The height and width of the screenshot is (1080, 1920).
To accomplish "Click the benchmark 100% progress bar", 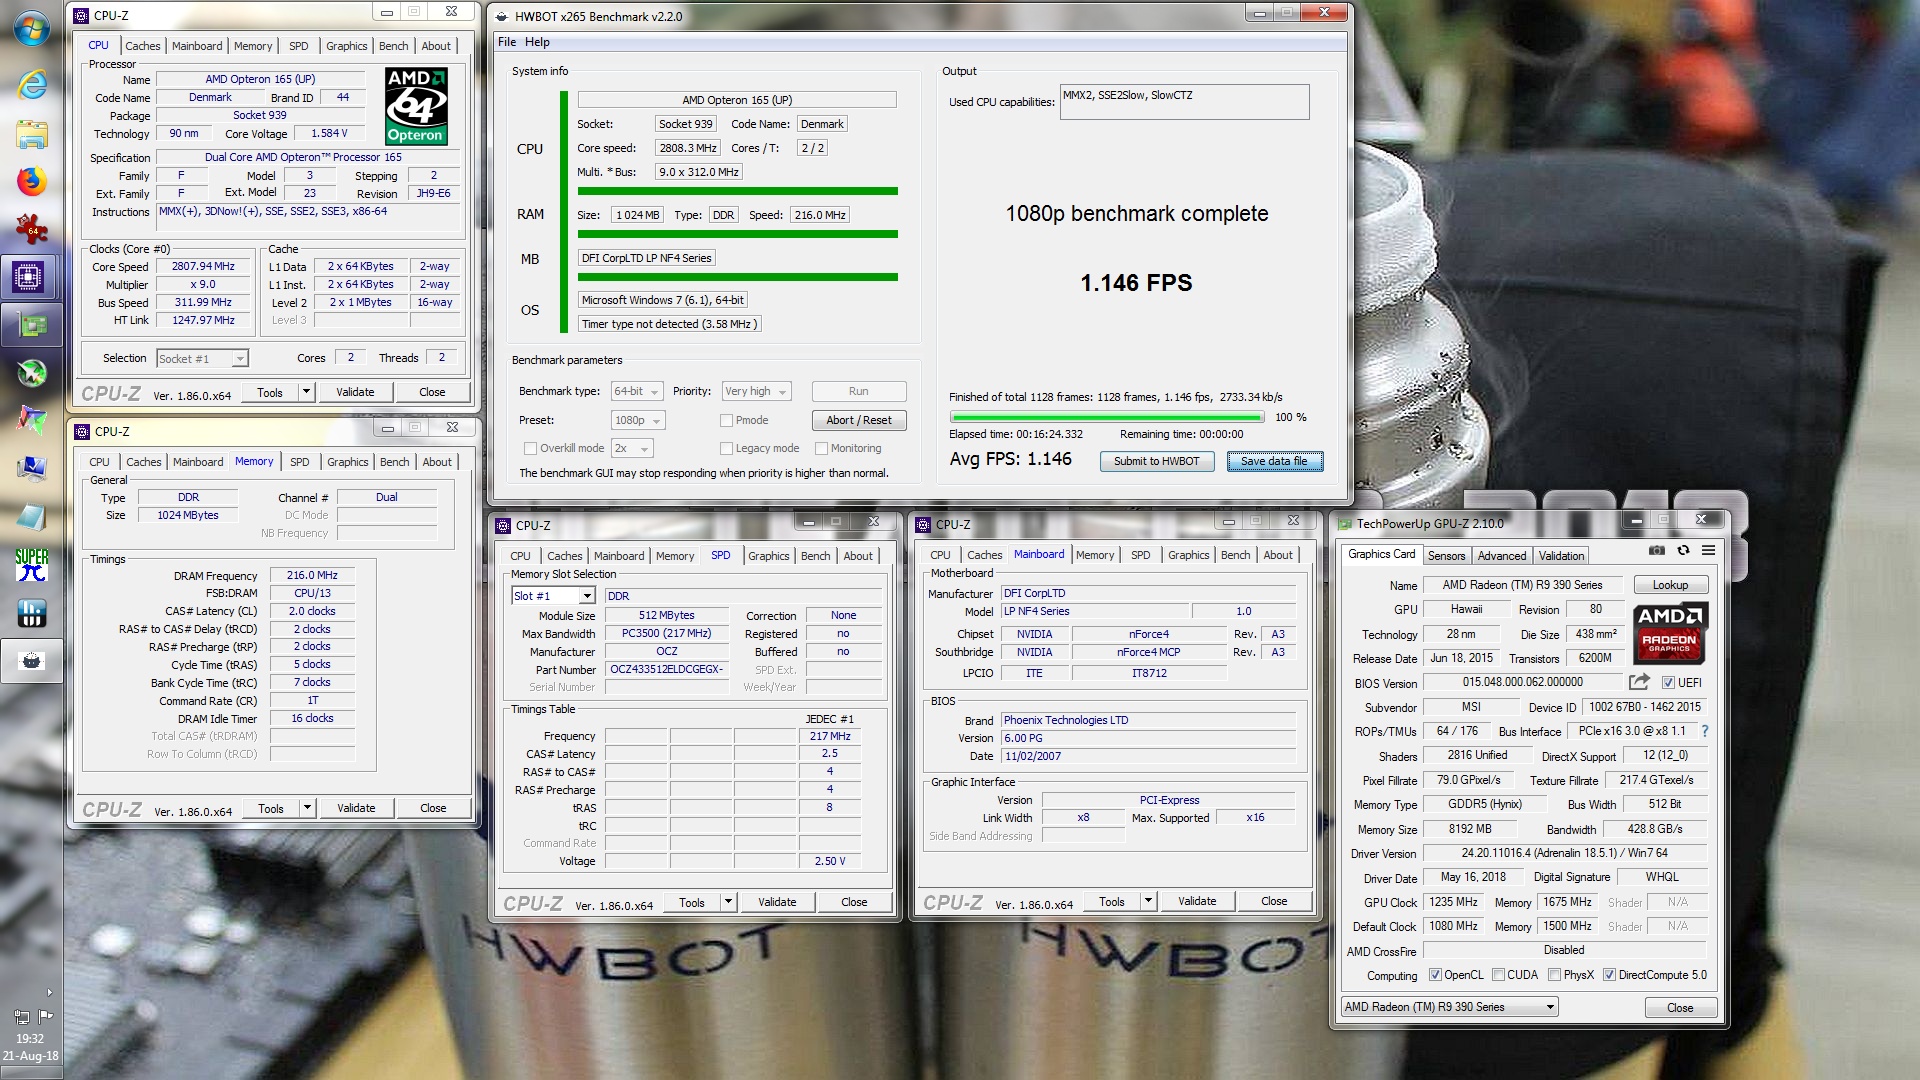I will click(x=1107, y=417).
